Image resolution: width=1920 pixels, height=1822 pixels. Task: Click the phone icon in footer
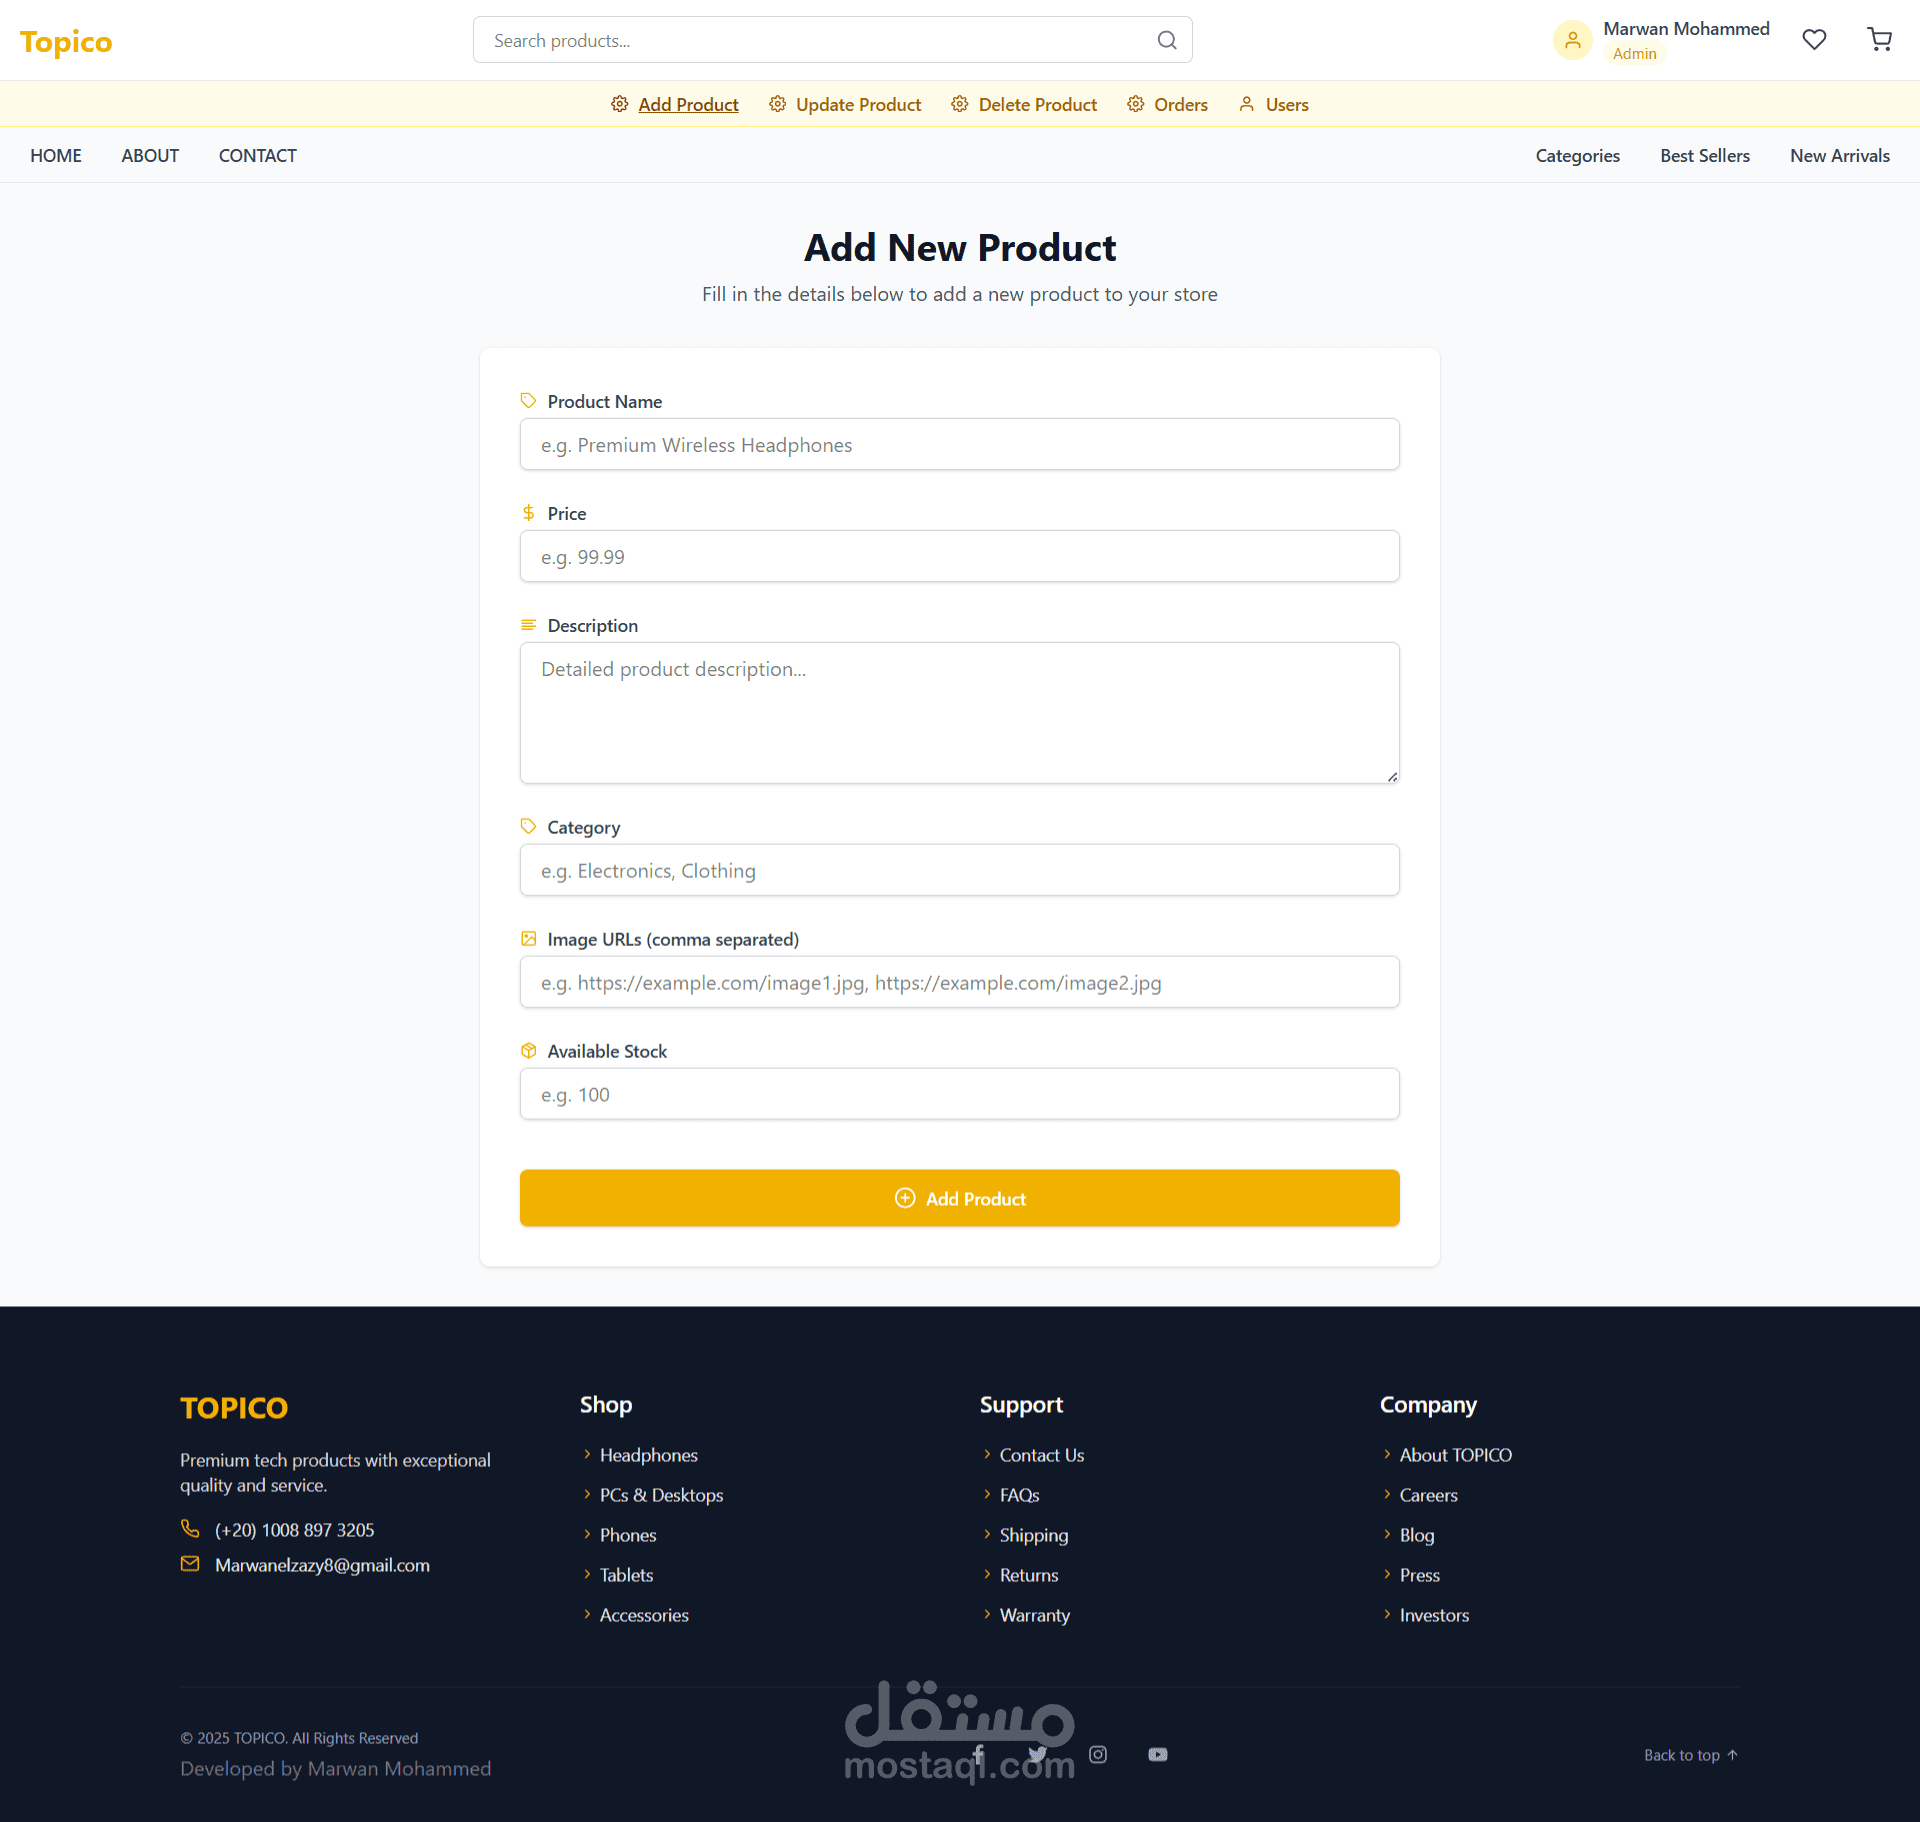tap(190, 1528)
